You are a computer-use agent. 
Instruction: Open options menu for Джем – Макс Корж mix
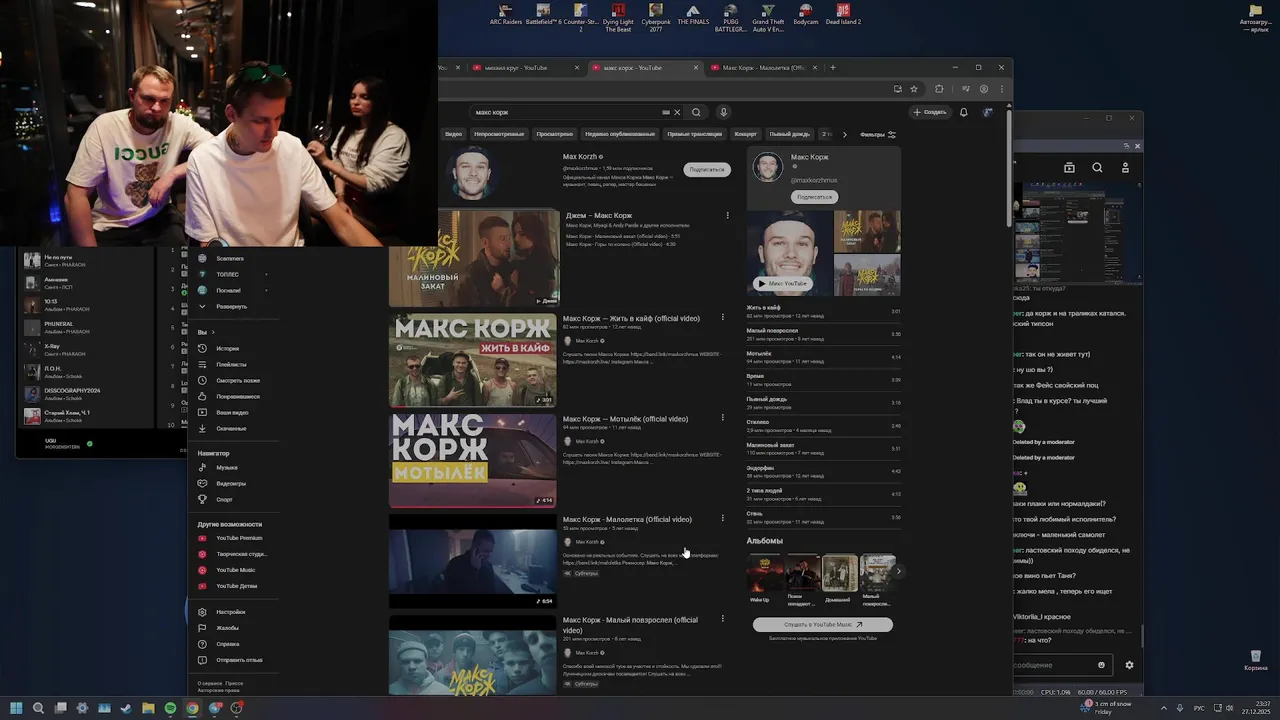pyautogui.click(x=727, y=215)
